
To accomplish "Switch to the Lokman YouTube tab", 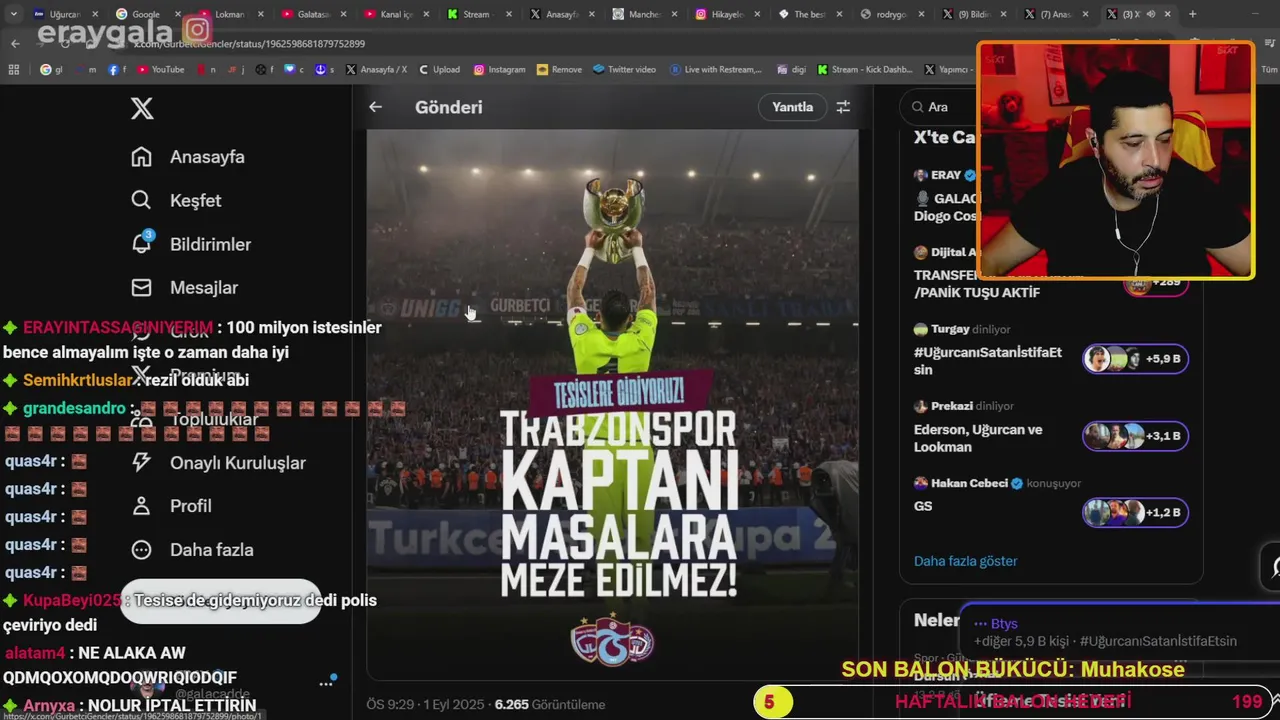I will [x=229, y=14].
